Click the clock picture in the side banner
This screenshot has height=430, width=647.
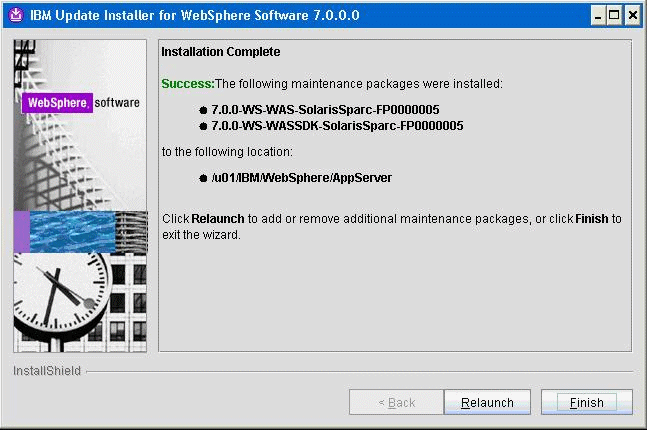[62, 299]
